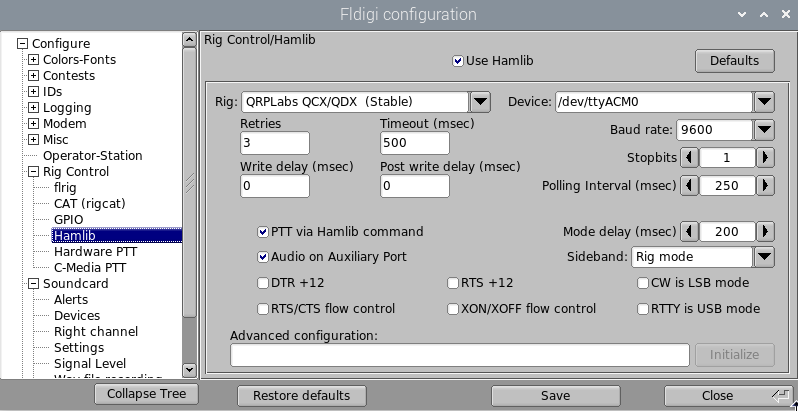The height and width of the screenshot is (411, 798).
Task: Select CAT (rigcat) in the tree
Action: click(91, 204)
